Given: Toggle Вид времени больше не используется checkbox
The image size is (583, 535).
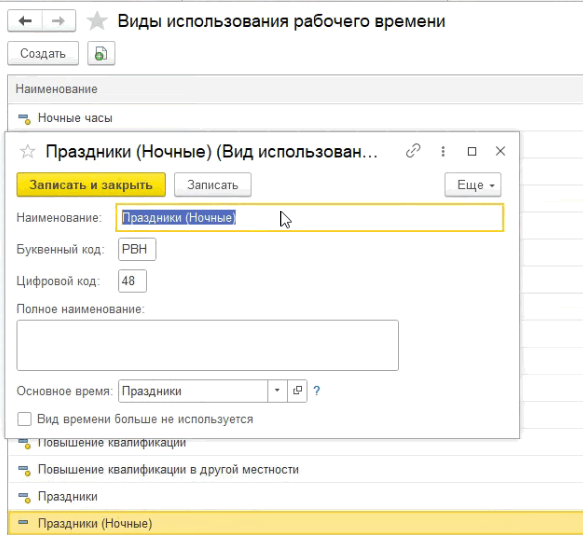Looking at the screenshot, I should [x=24, y=419].
